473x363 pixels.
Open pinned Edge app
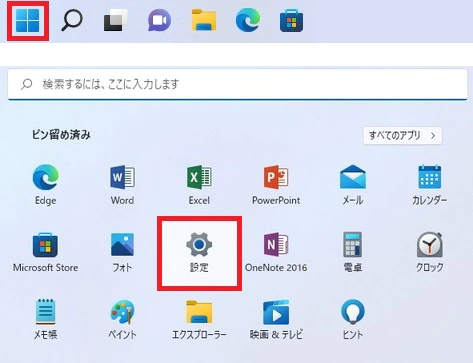tap(46, 184)
